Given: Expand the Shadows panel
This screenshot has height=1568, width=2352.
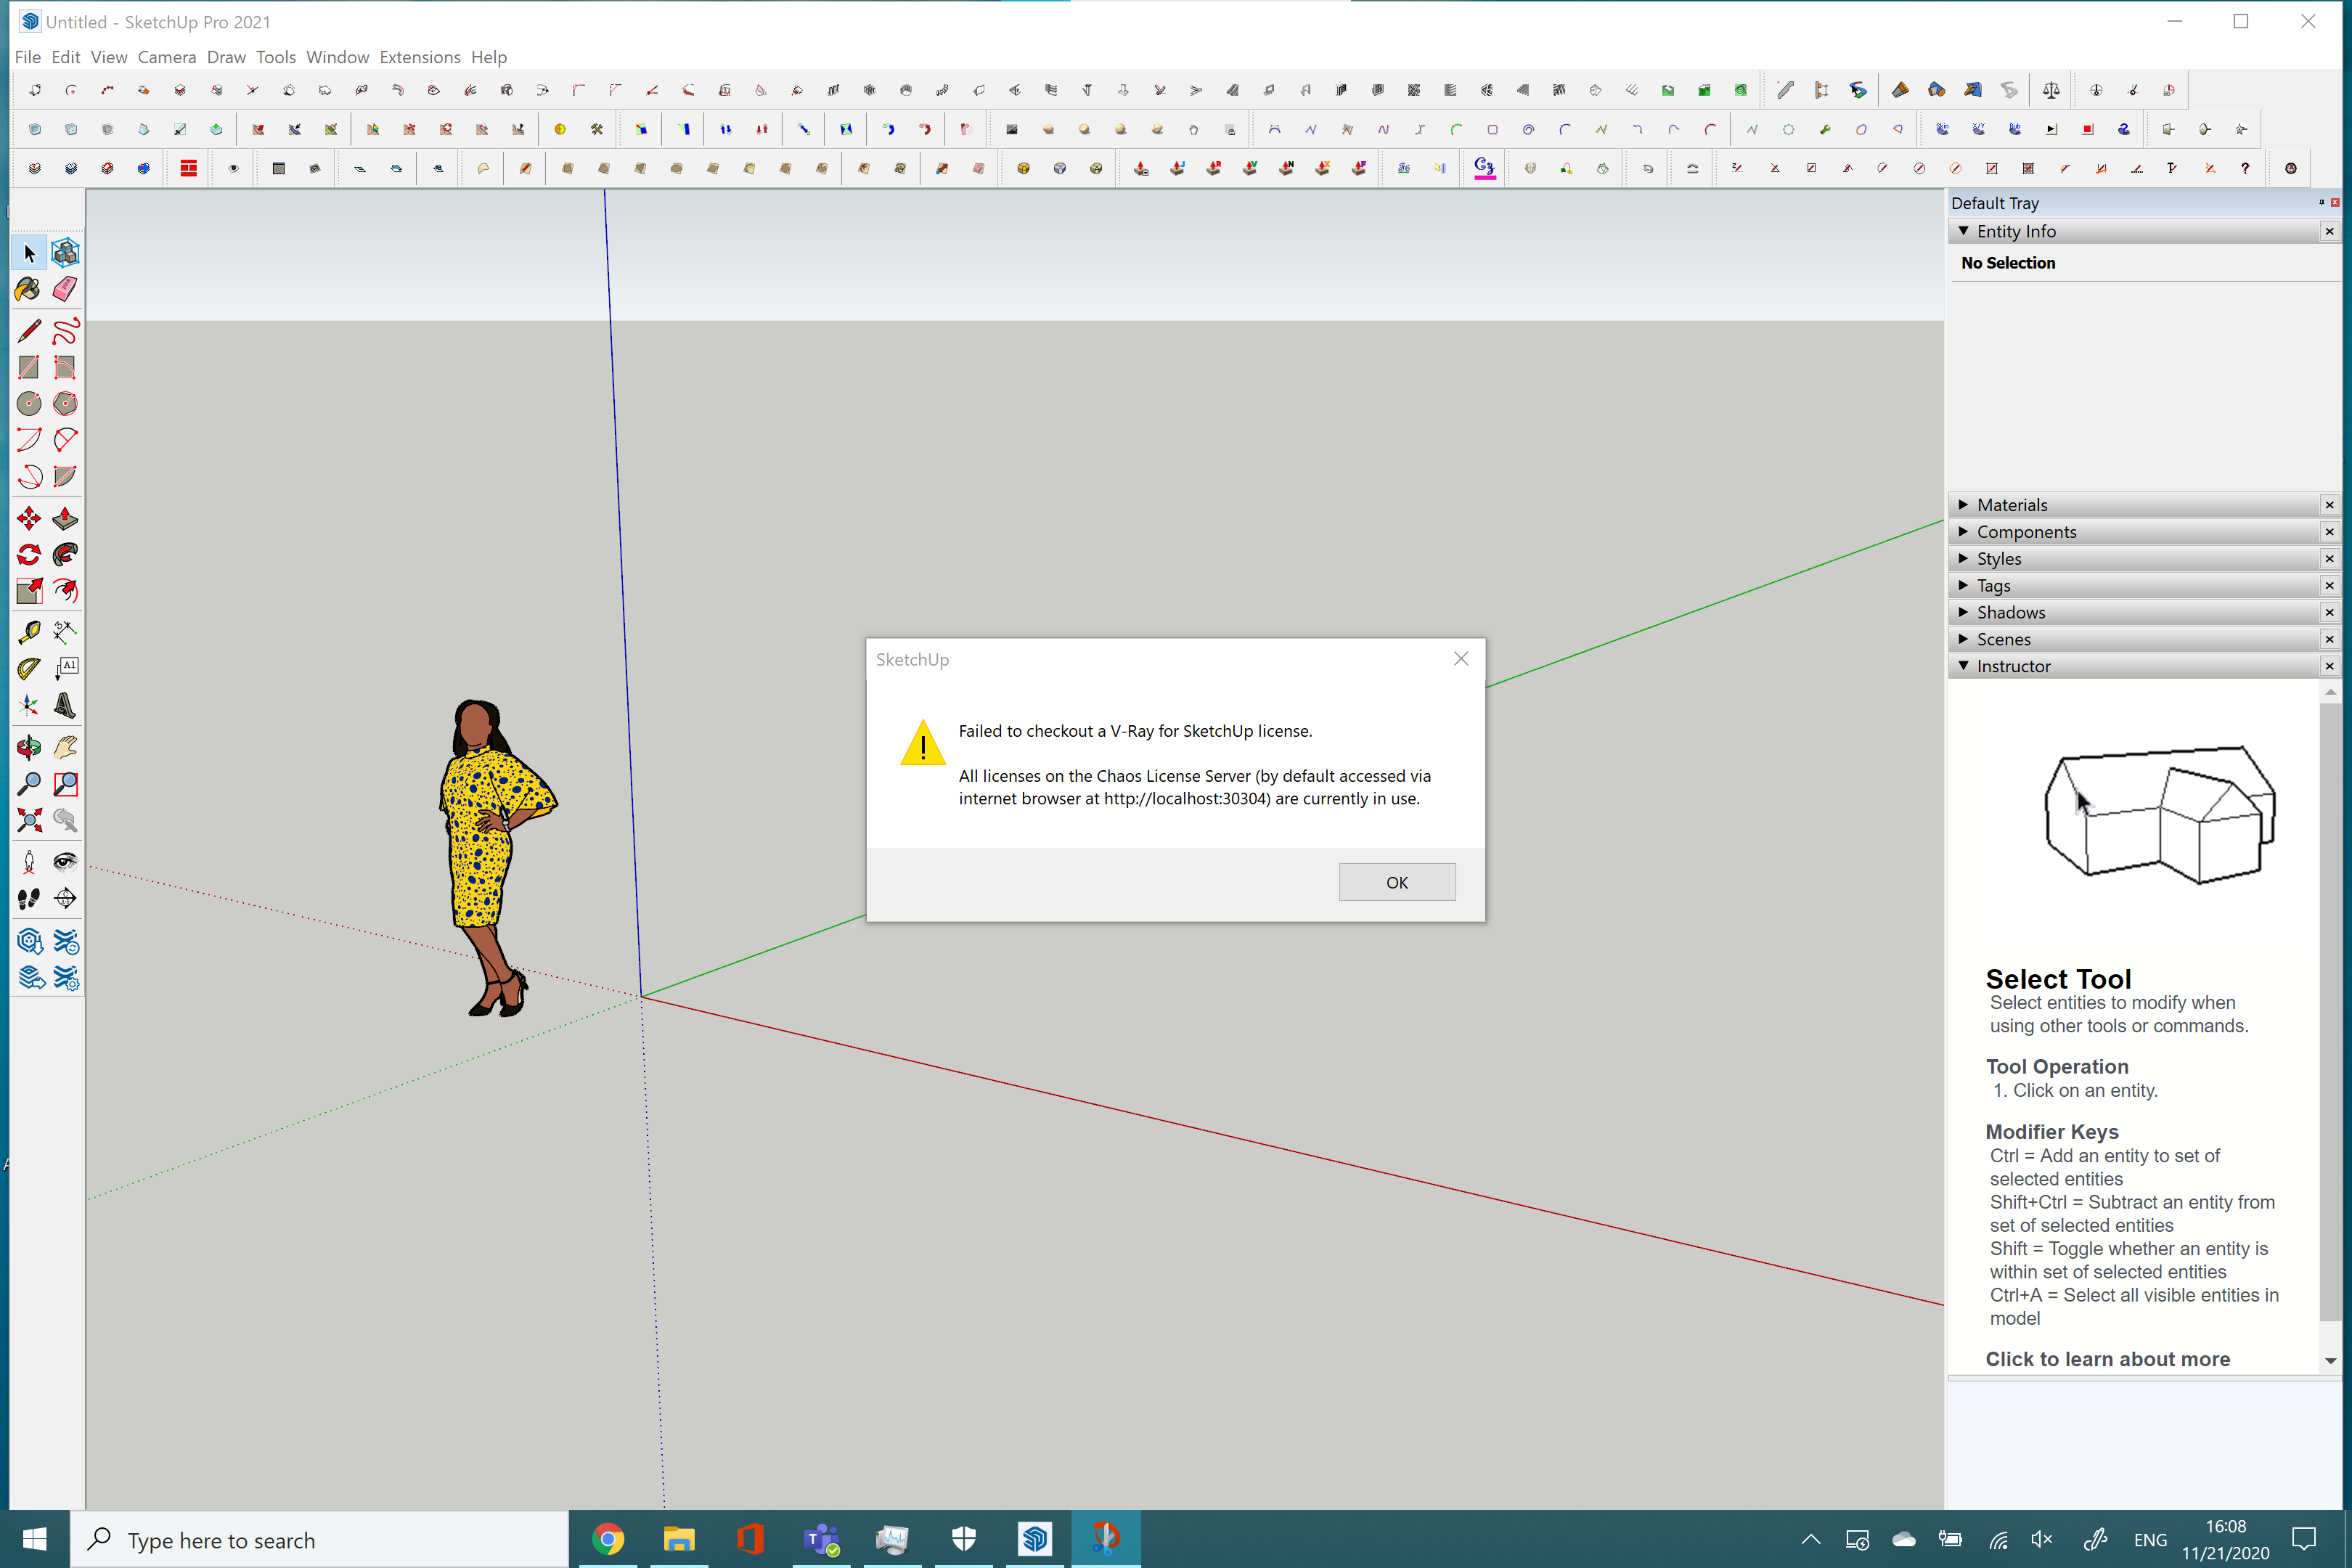Looking at the screenshot, I should 1963,612.
